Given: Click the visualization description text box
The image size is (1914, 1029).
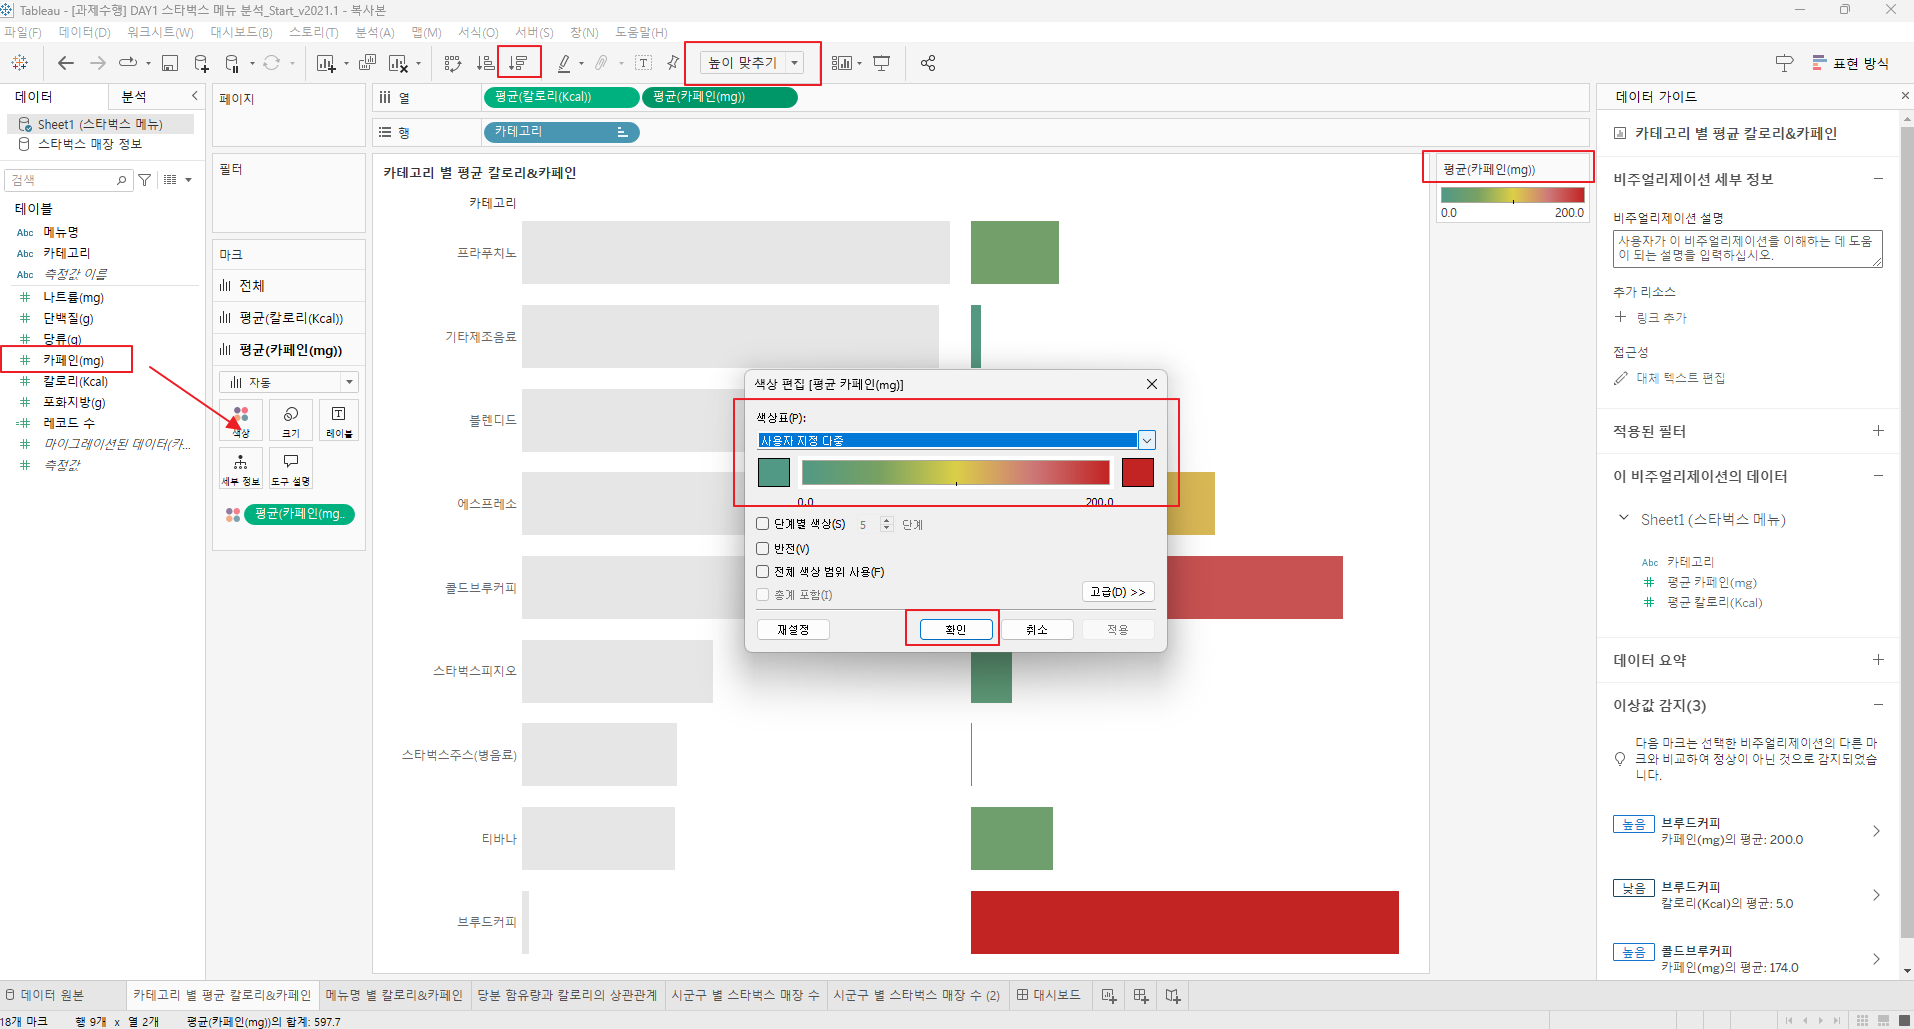Looking at the screenshot, I should [x=1747, y=249].
